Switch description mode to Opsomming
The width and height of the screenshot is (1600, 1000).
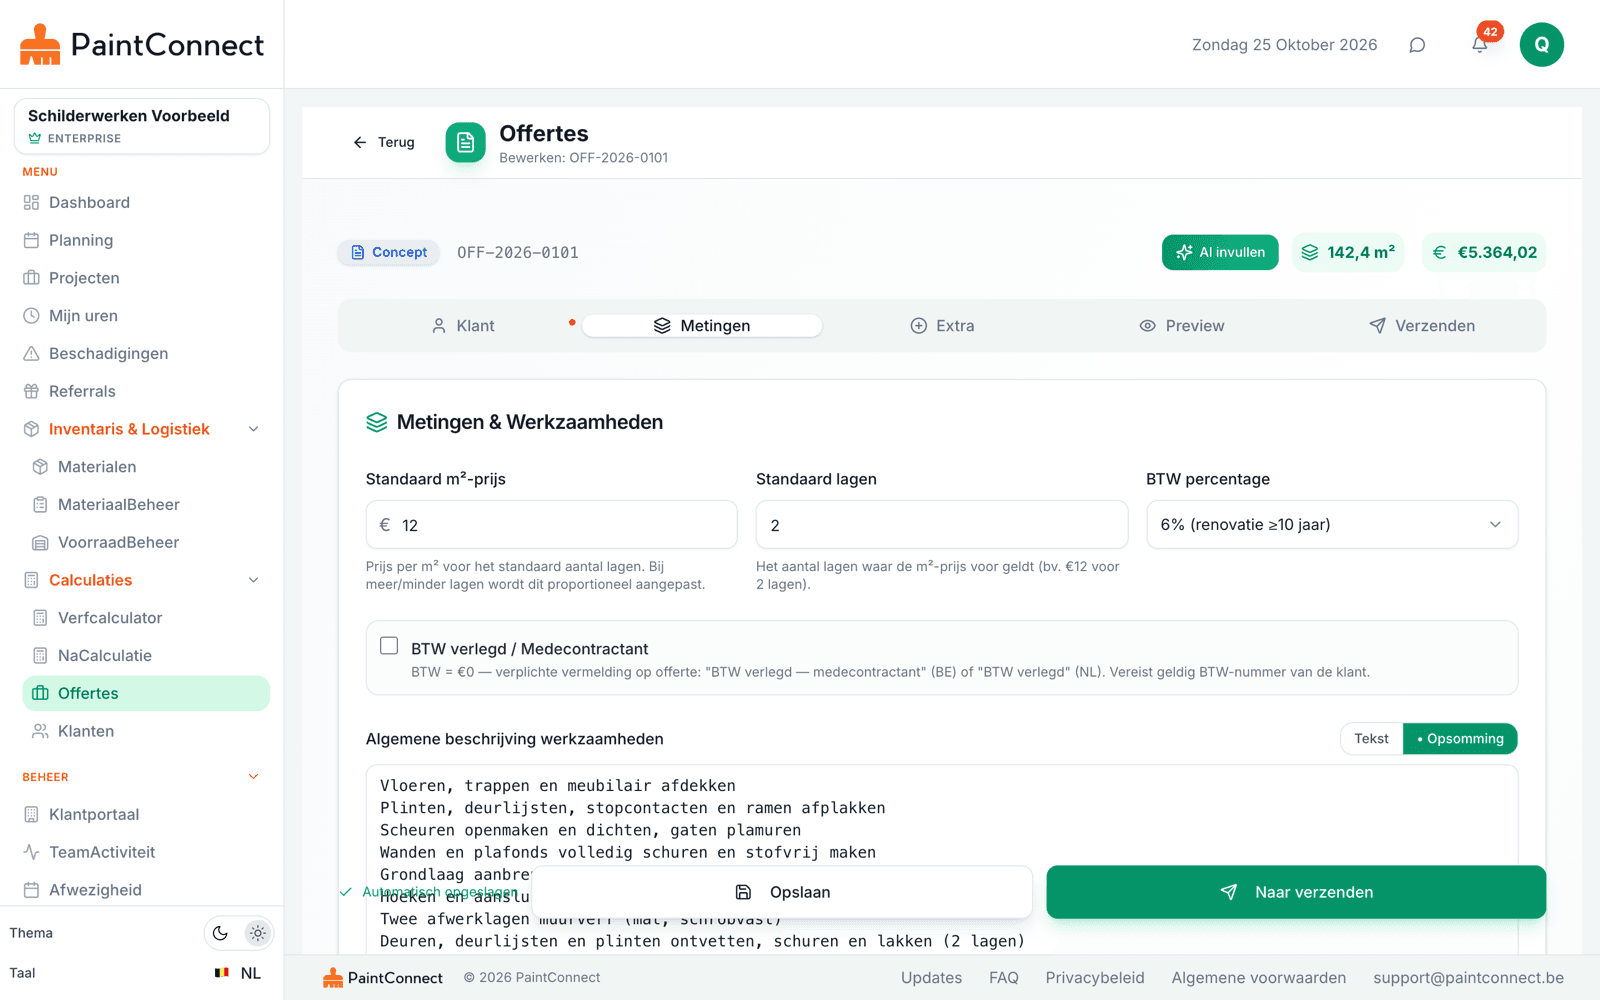[1460, 739]
